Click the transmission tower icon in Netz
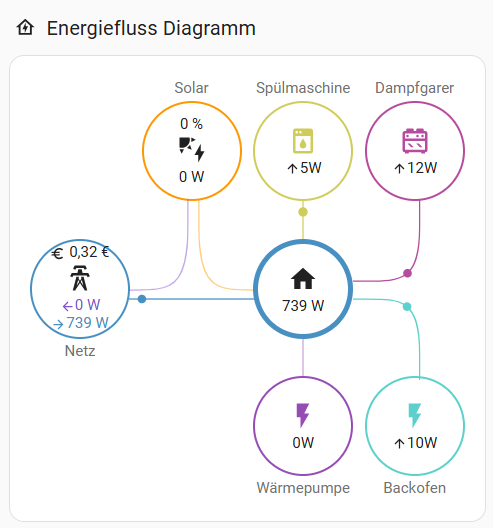The height and width of the screenshot is (528, 493). coord(80,278)
